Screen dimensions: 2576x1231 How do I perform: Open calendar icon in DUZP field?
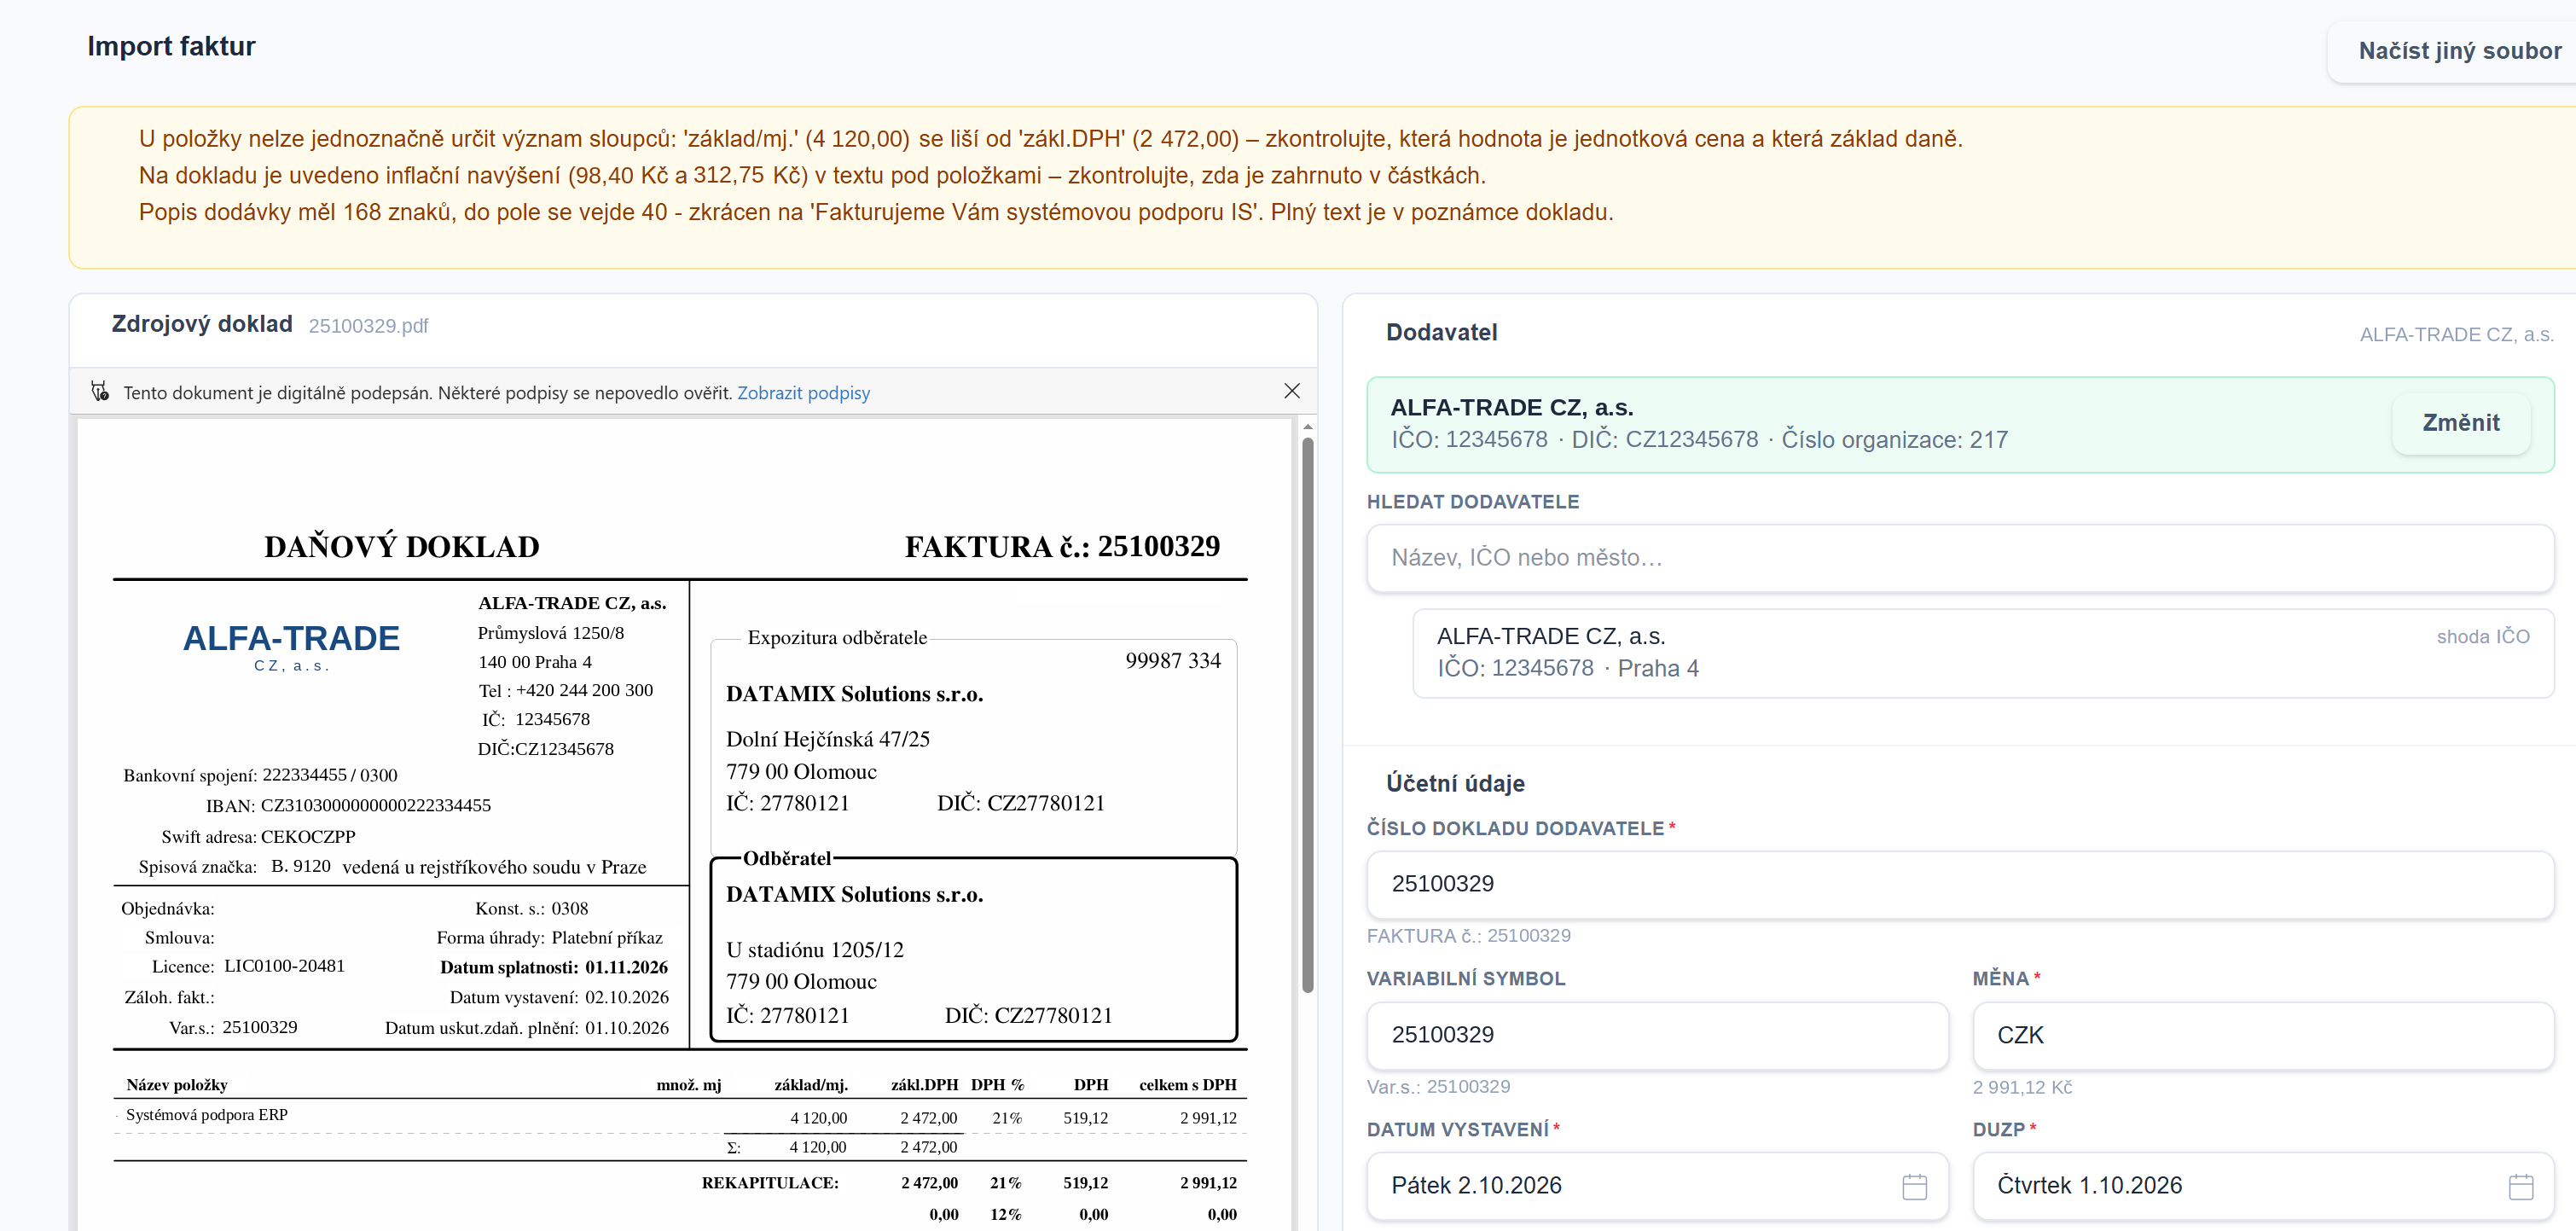coord(2520,1186)
